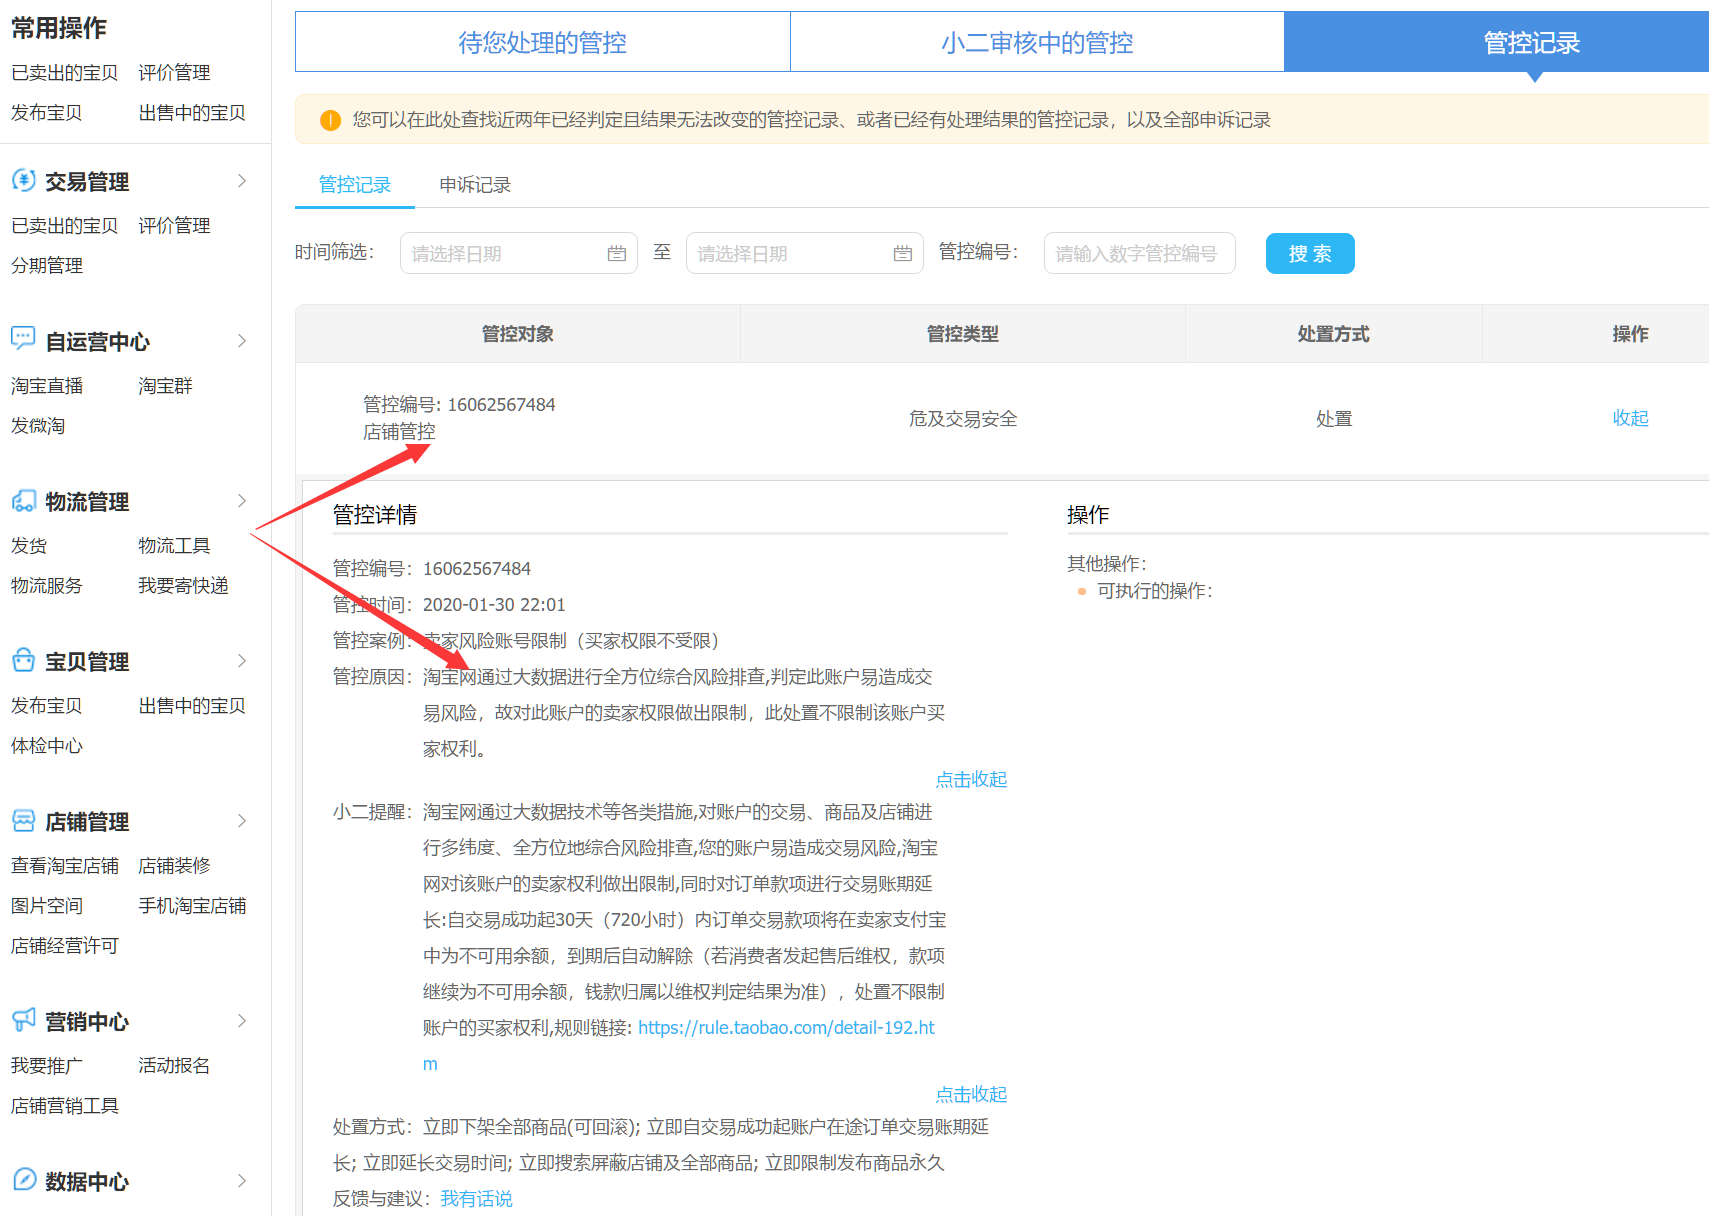Open the rule.taobao.com rules link
Screen dimensions: 1709x1216
786,1028
